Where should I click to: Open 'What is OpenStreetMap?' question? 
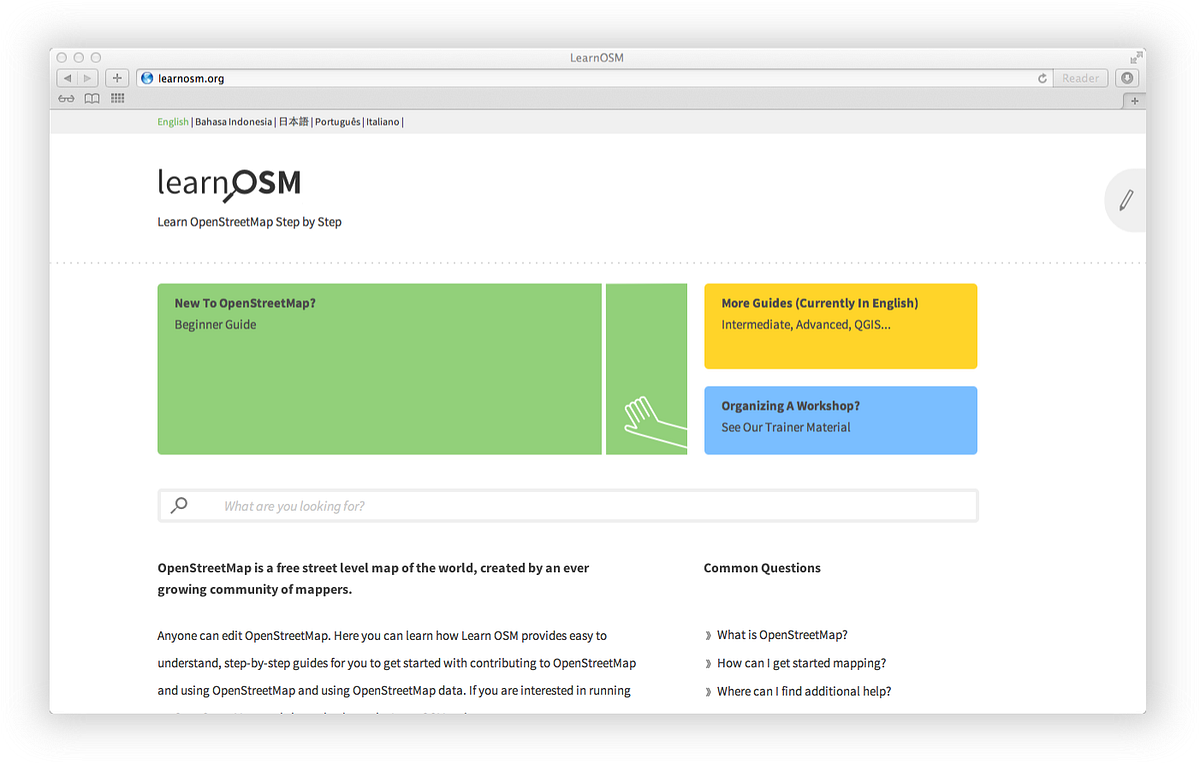coord(781,634)
